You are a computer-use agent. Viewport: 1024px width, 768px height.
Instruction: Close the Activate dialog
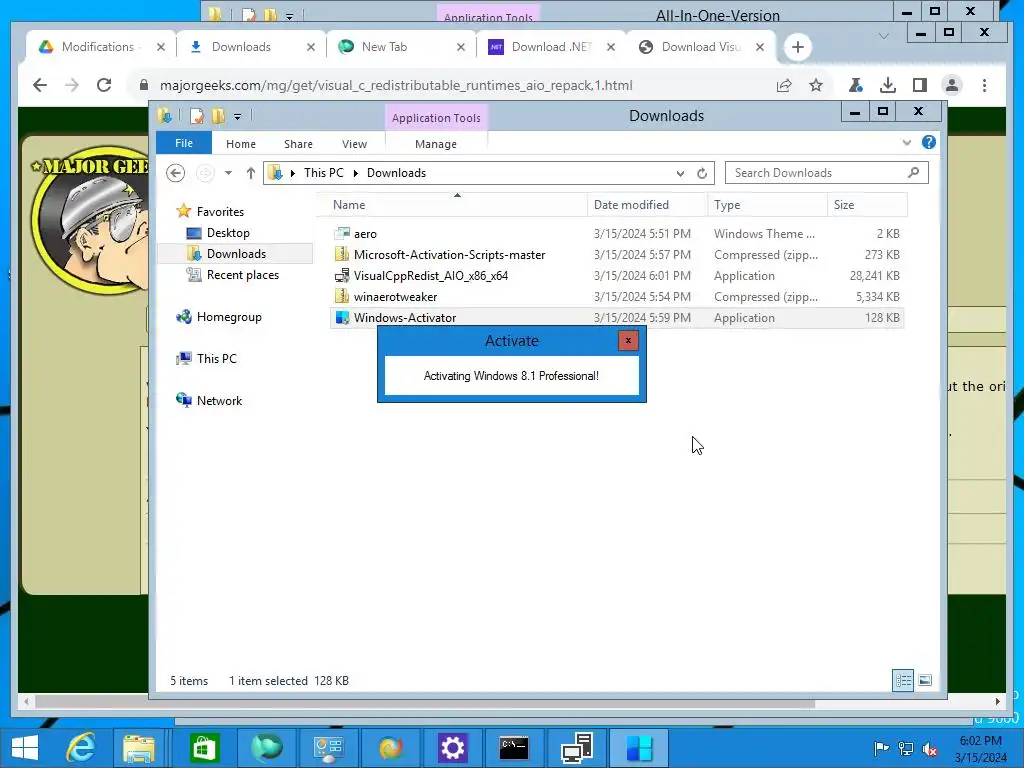(x=628, y=340)
